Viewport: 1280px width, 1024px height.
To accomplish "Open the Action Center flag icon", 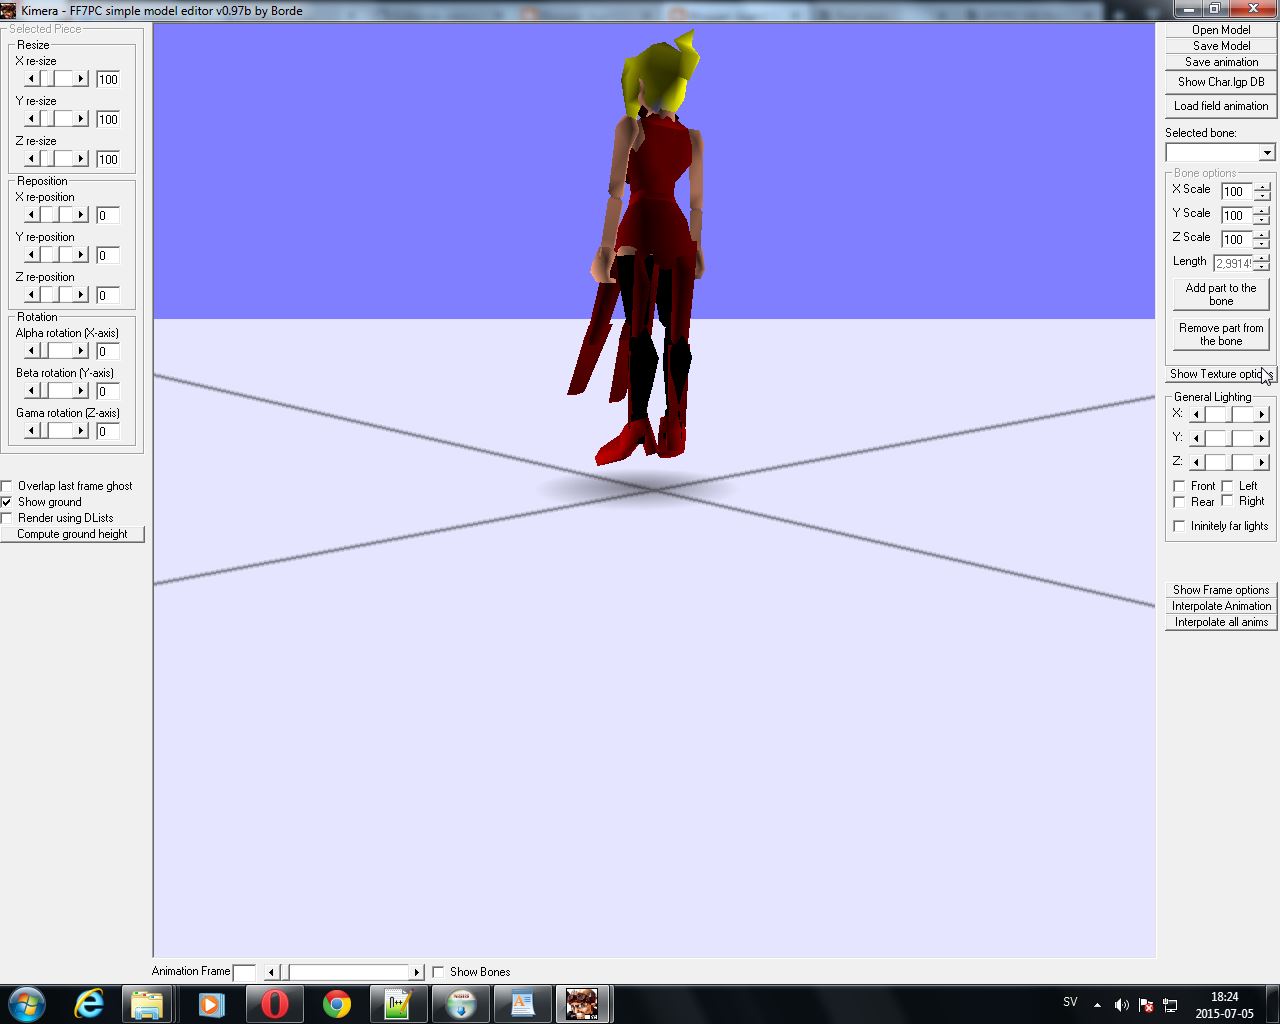I will coord(1145,1005).
